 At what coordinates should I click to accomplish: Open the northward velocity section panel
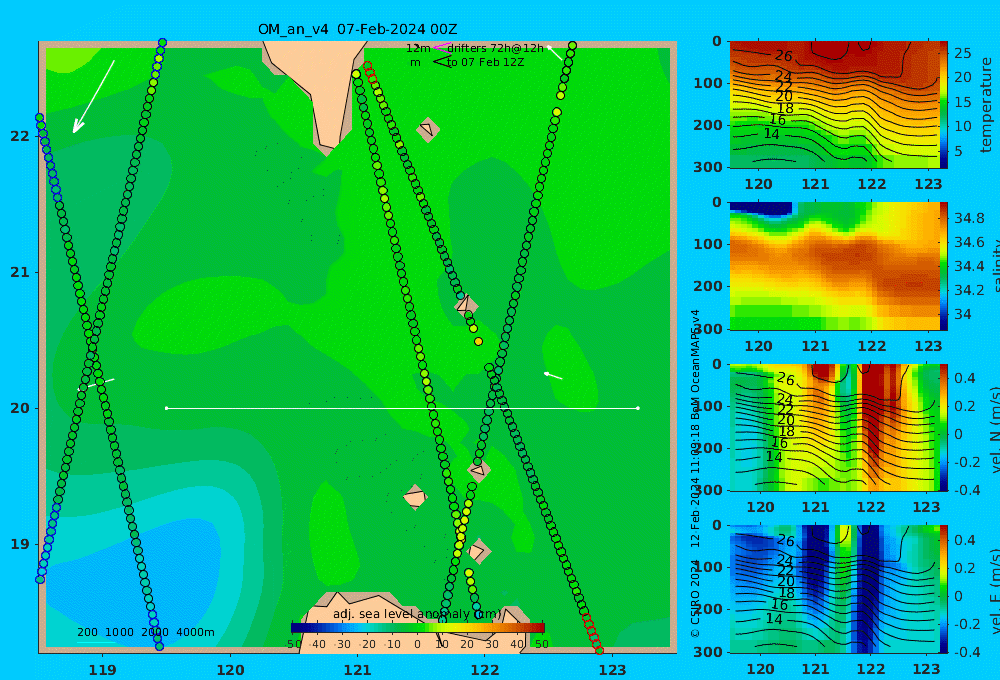pyautogui.click(x=834, y=427)
